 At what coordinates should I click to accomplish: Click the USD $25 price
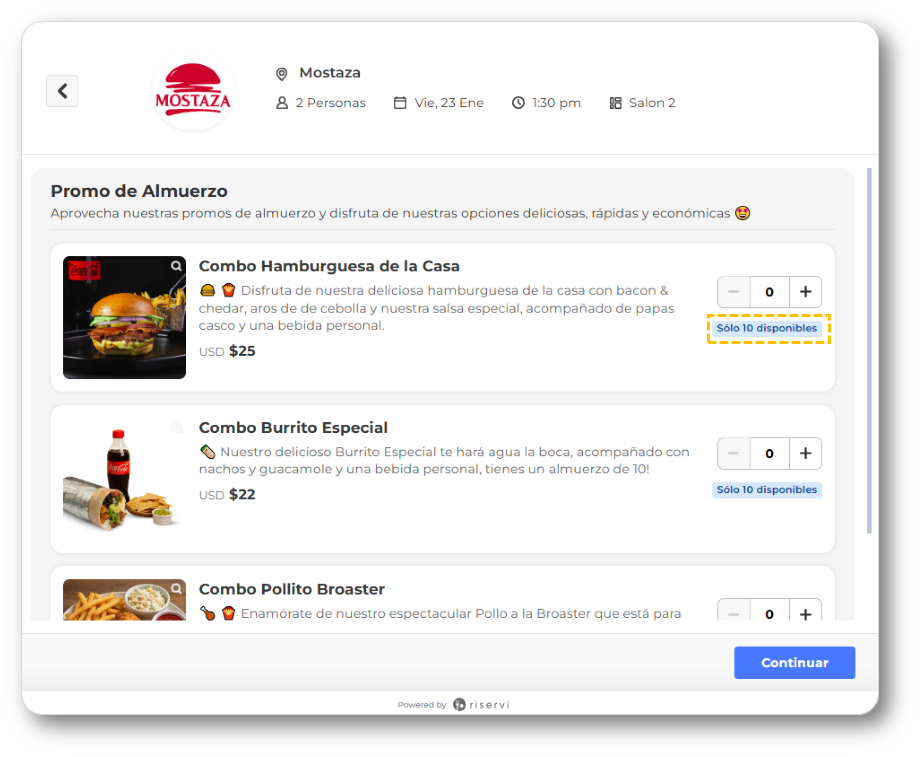click(x=227, y=351)
